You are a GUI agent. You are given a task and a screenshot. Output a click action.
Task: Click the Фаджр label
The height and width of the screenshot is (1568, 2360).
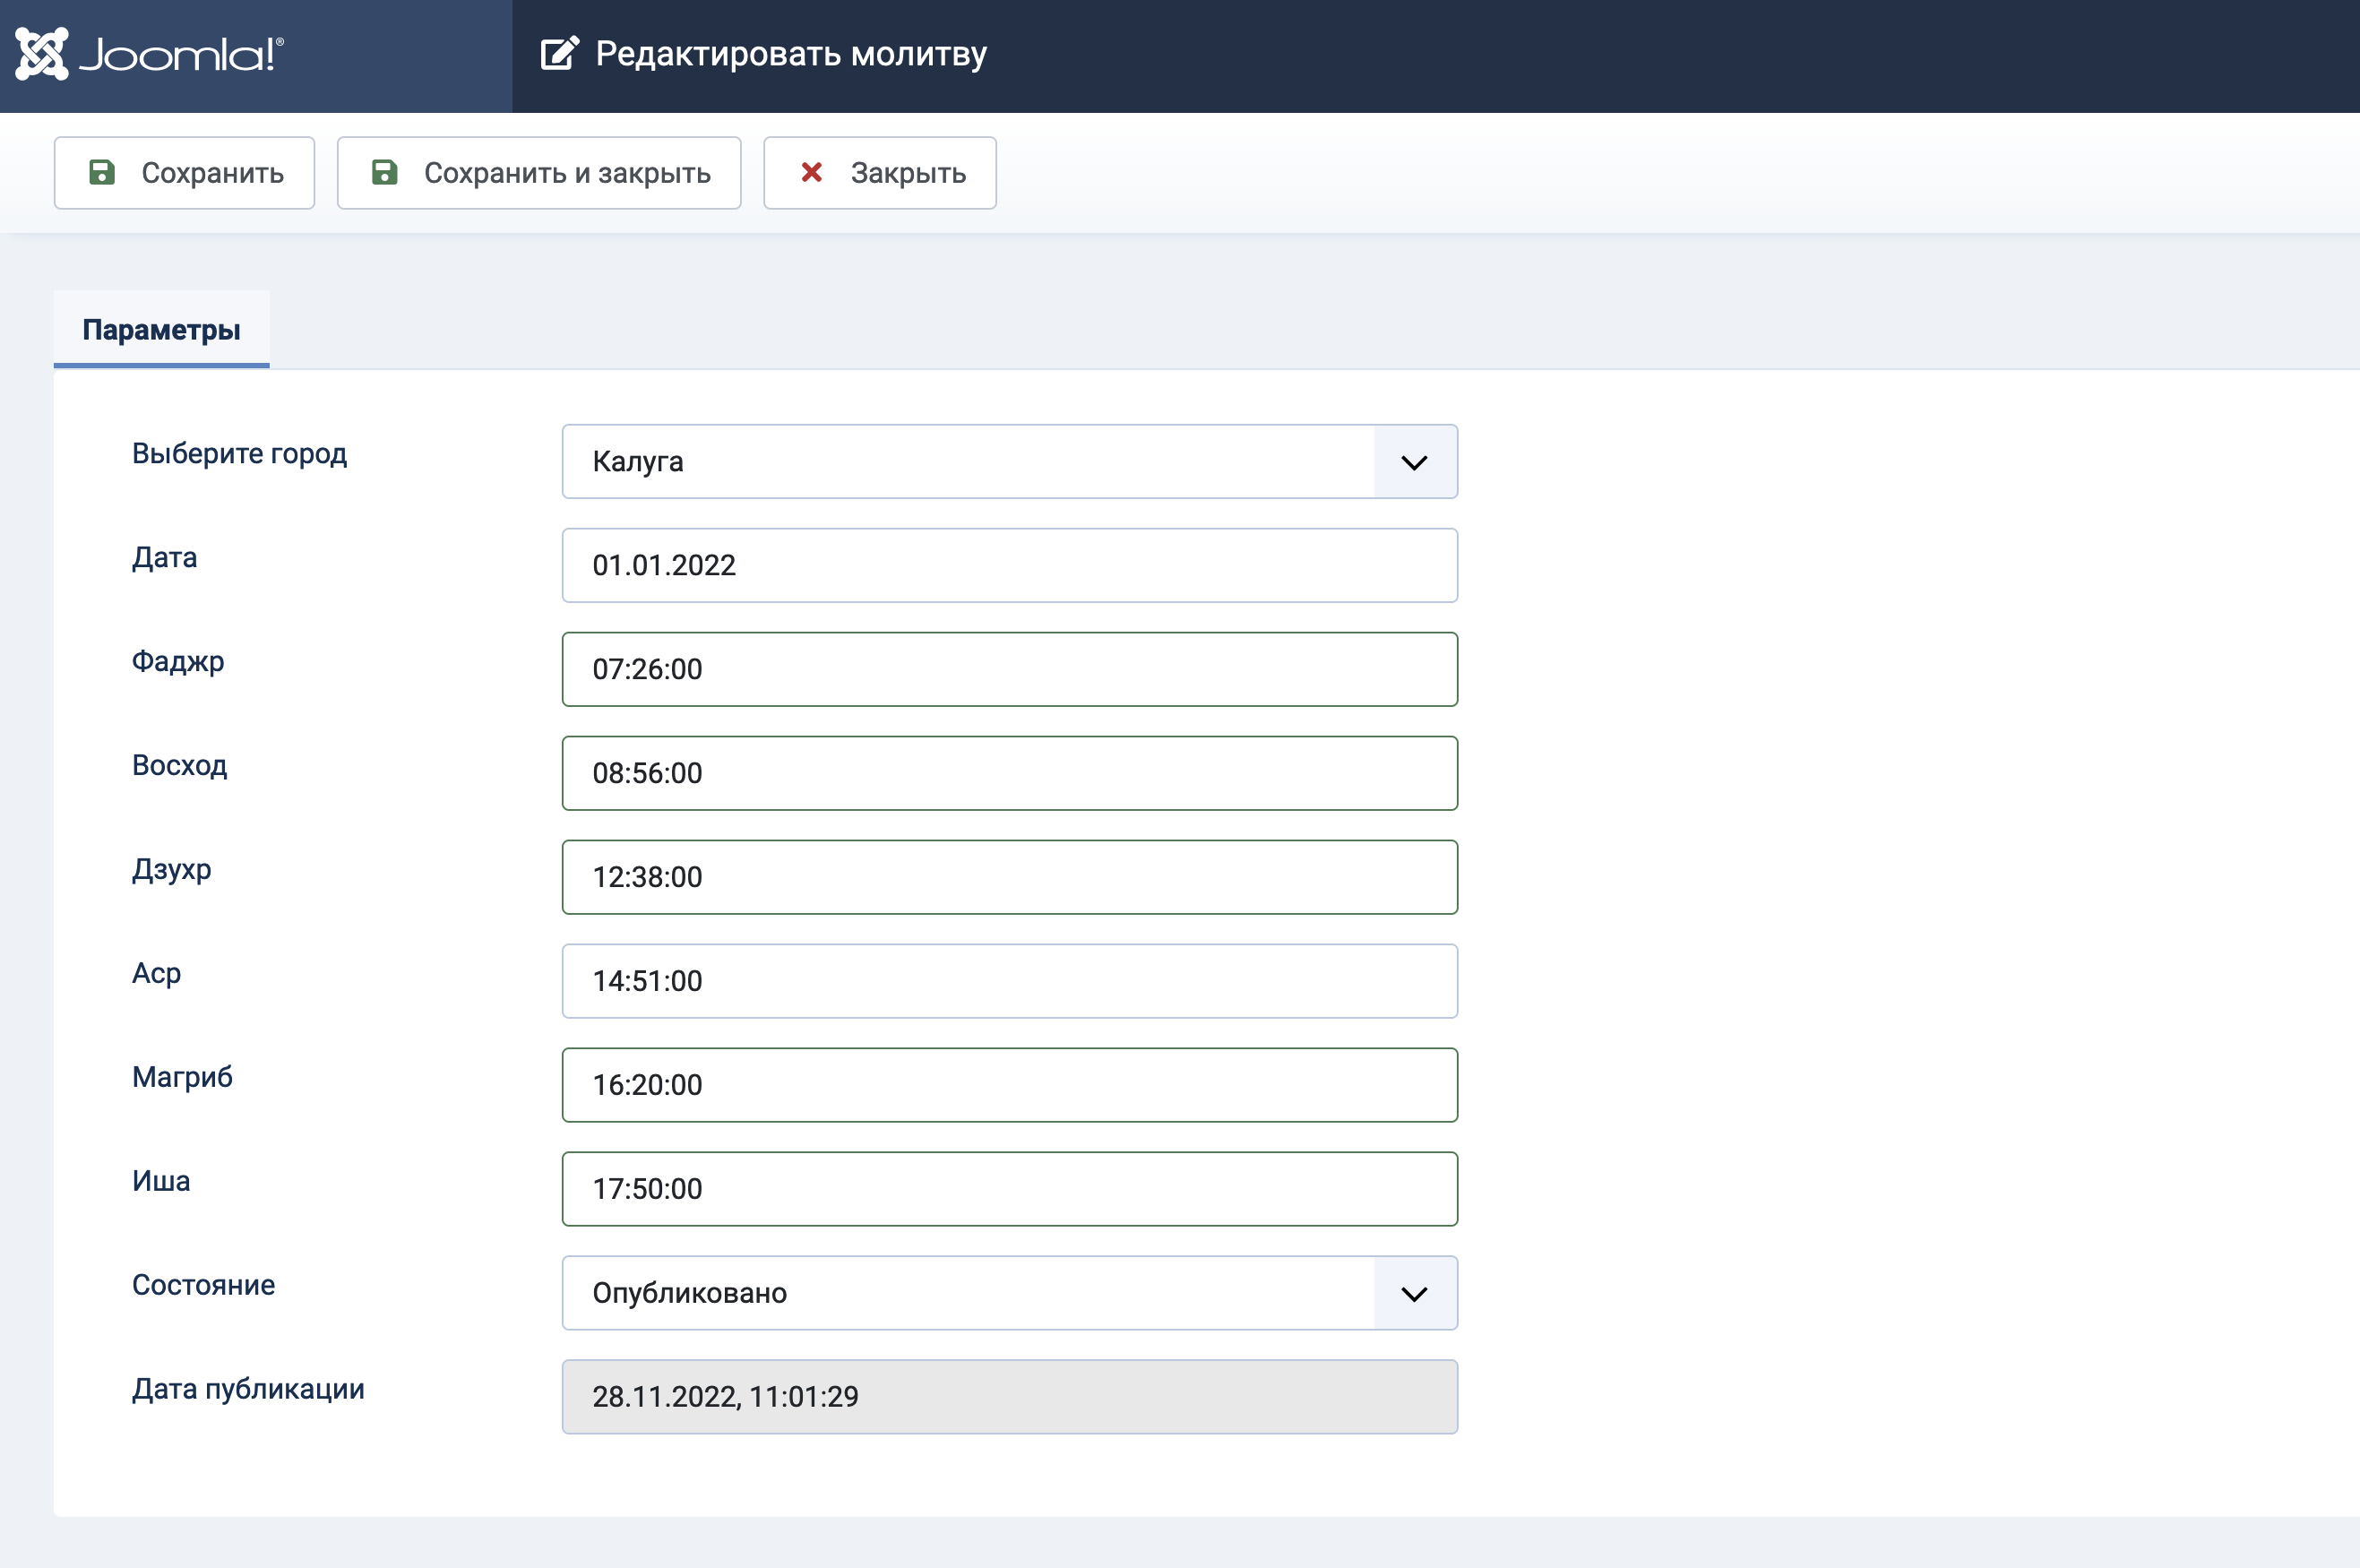178,662
